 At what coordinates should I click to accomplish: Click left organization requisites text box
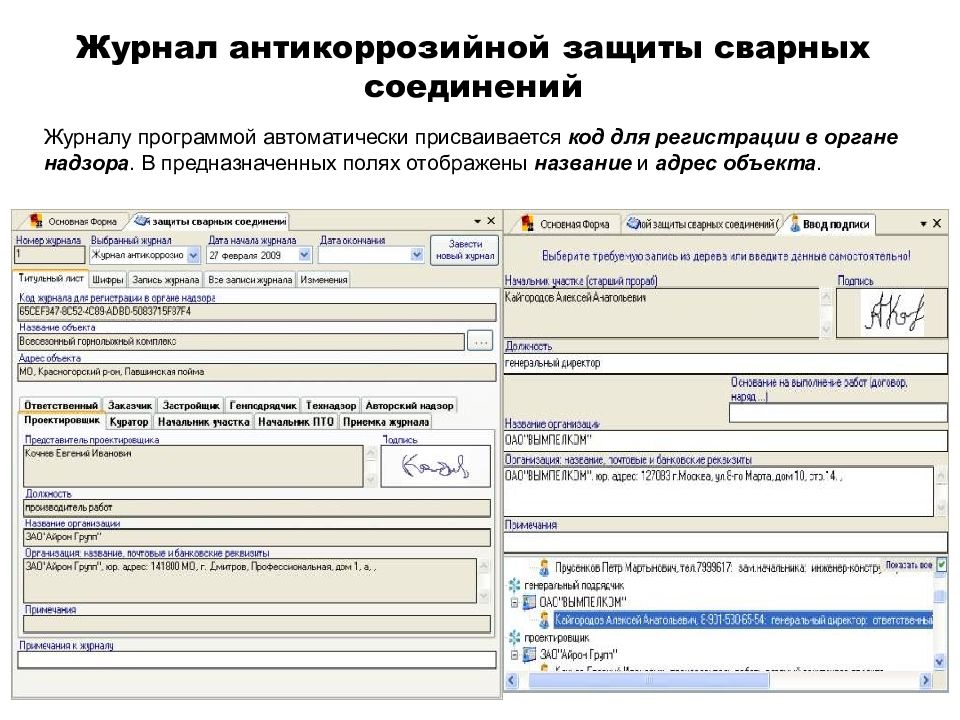pyautogui.click(x=250, y=580)
